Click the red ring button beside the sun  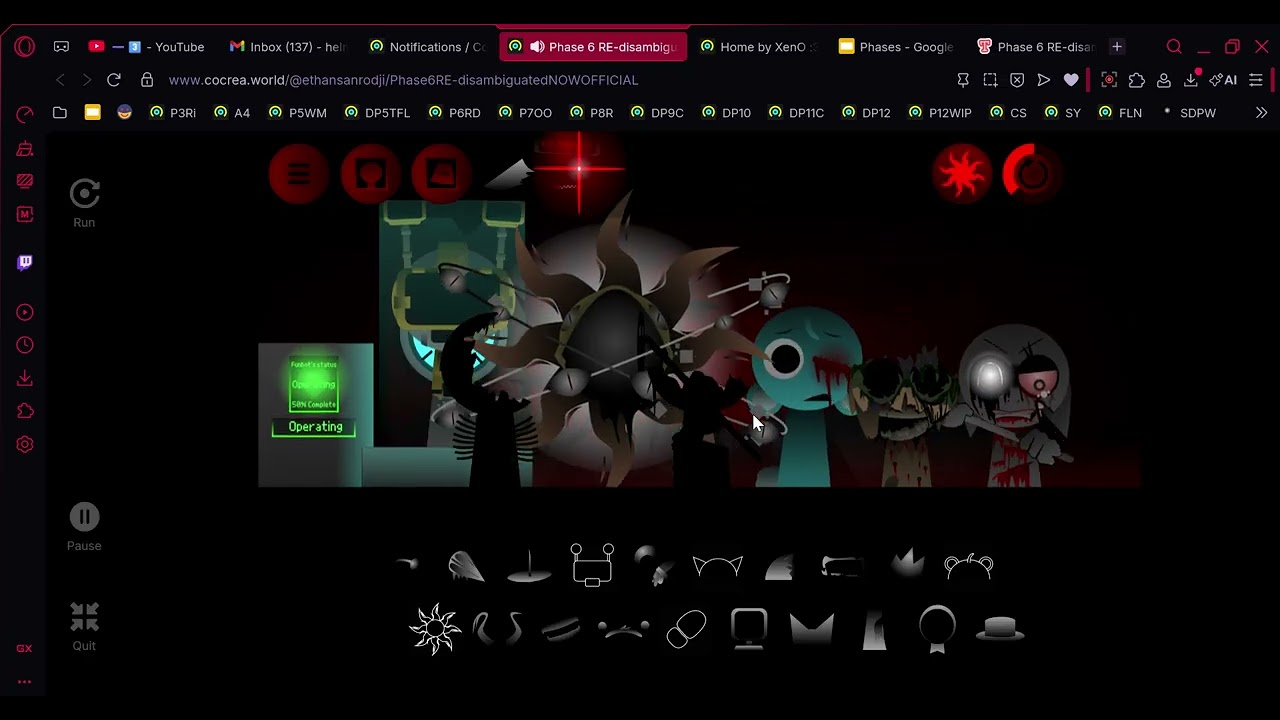[x=1032, y=174]
